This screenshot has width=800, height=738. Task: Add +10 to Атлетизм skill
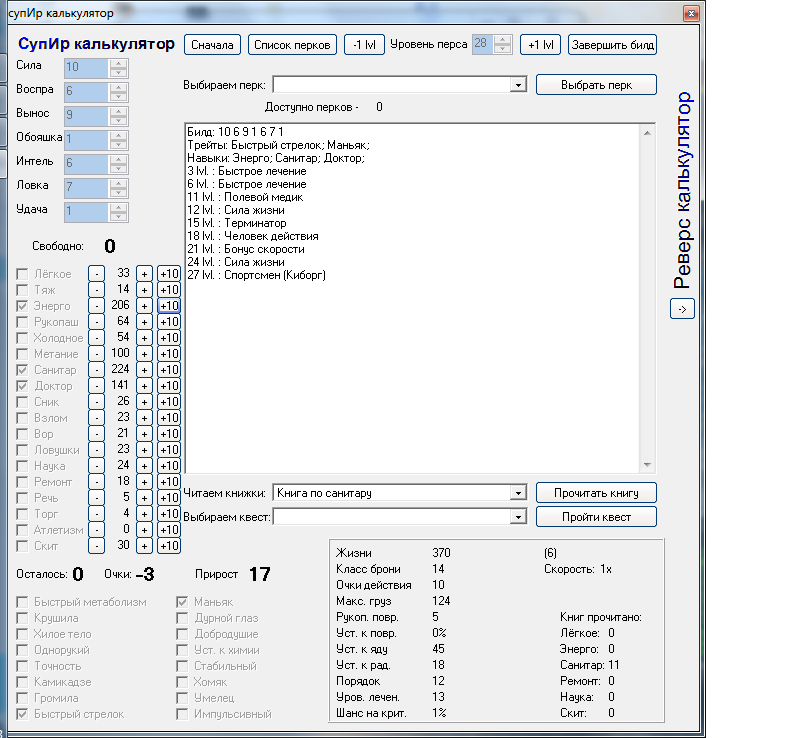tap(169, 530)
